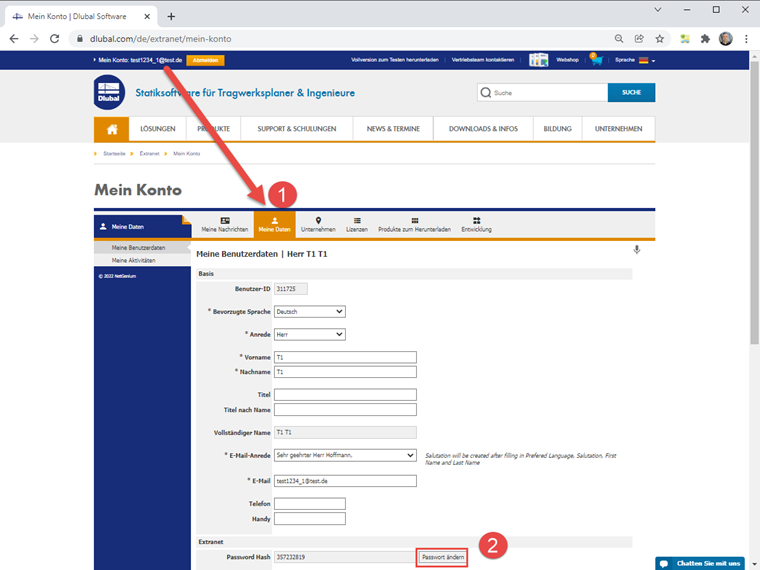This screenshot has width=760, height=570.
Task: Click the Meine Daten sidebar header
Action: (142, 227)
